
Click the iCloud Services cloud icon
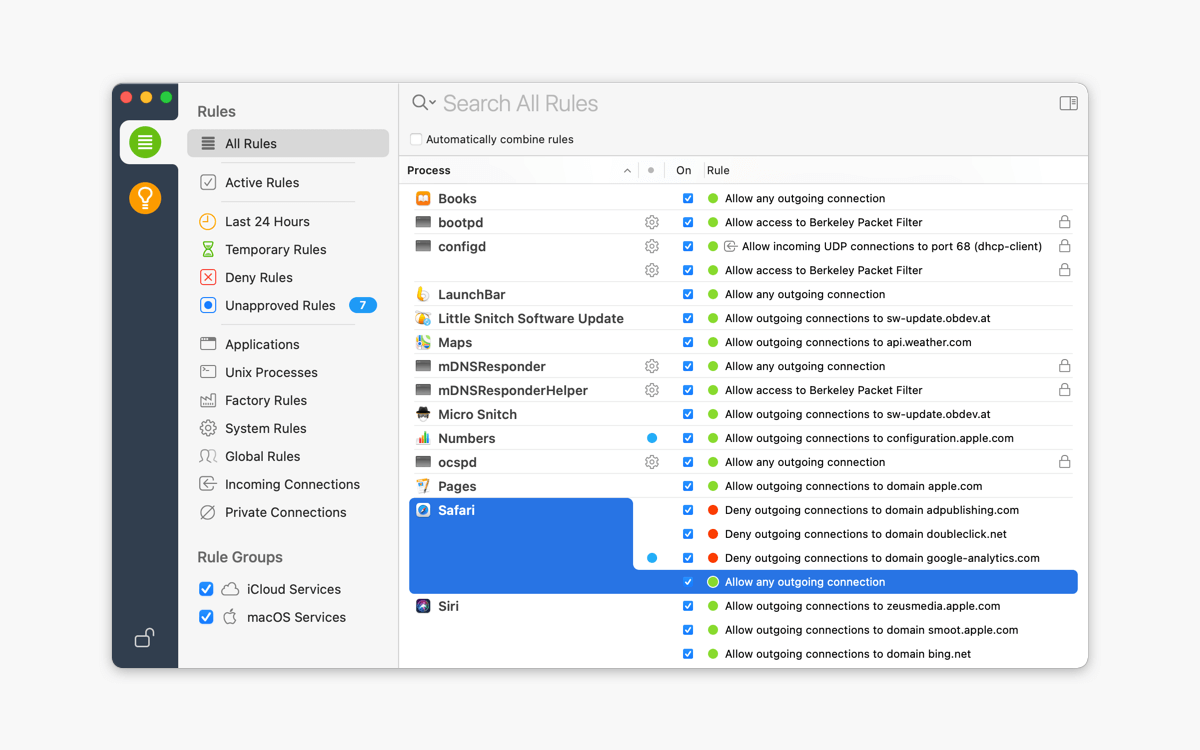pyautogui.click(x=230, y=589)
